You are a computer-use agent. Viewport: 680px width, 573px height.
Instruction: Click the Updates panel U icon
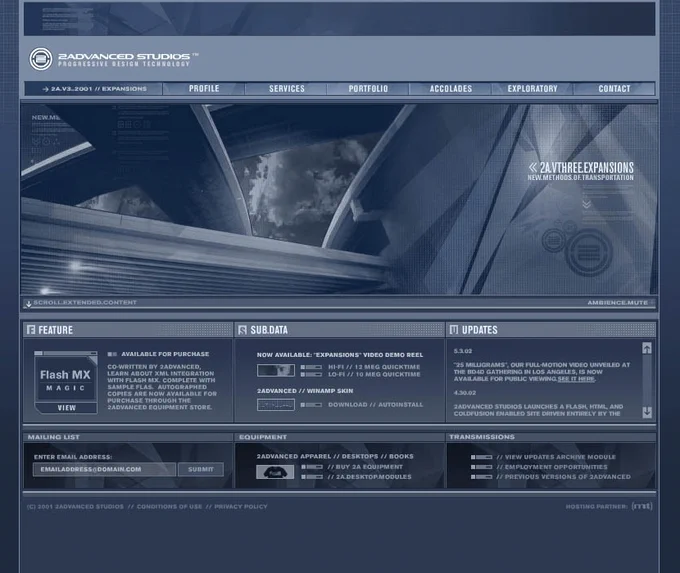[454, 330]
